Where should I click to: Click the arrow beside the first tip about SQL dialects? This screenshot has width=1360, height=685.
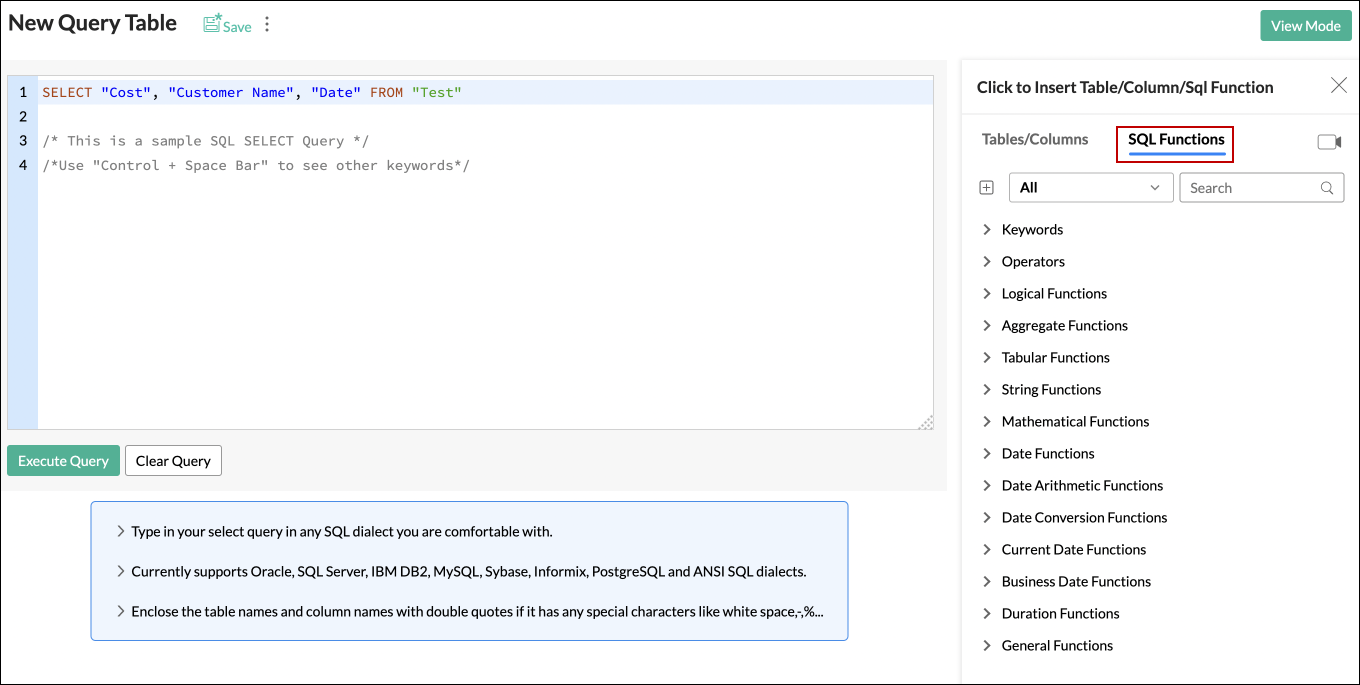[119, 532]
